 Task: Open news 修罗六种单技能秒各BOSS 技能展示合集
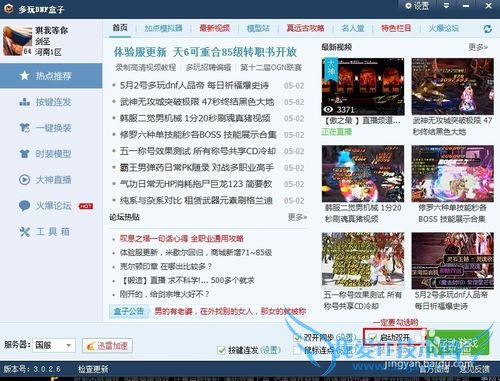point(198,135)
